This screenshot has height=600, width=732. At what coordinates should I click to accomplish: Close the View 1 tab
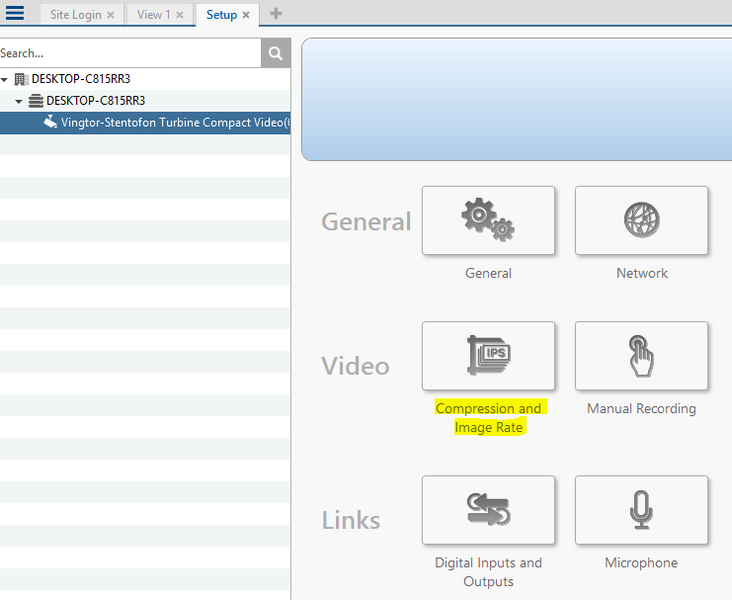(x=180, y=15)
